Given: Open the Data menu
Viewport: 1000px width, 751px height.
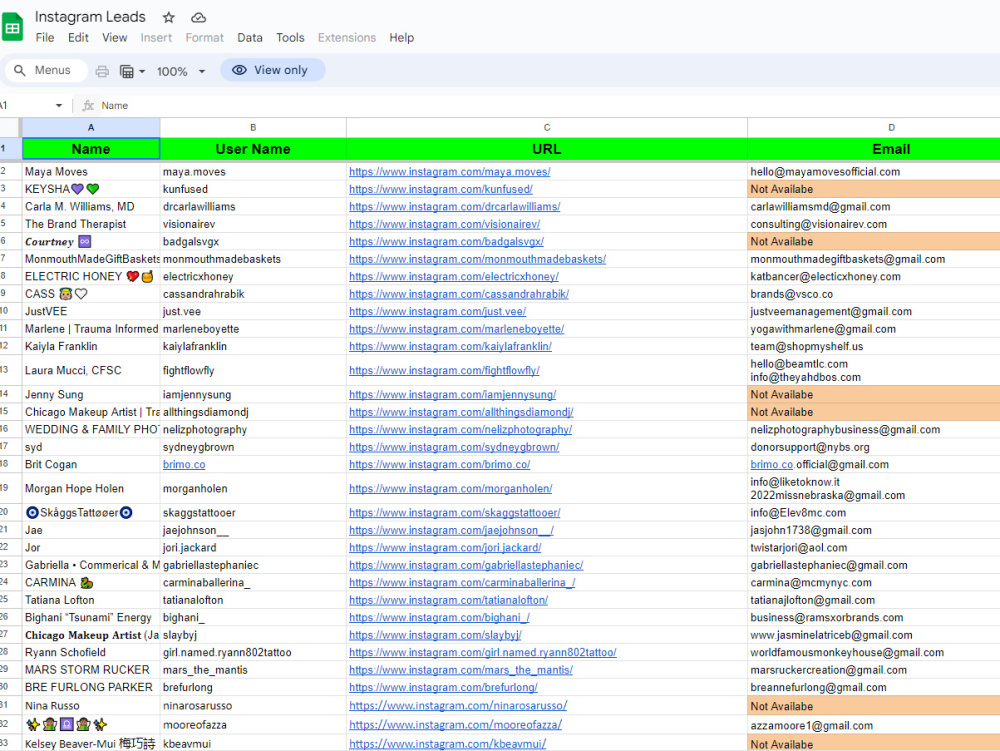Looking at the screenshot, I should tap(249, 38).
